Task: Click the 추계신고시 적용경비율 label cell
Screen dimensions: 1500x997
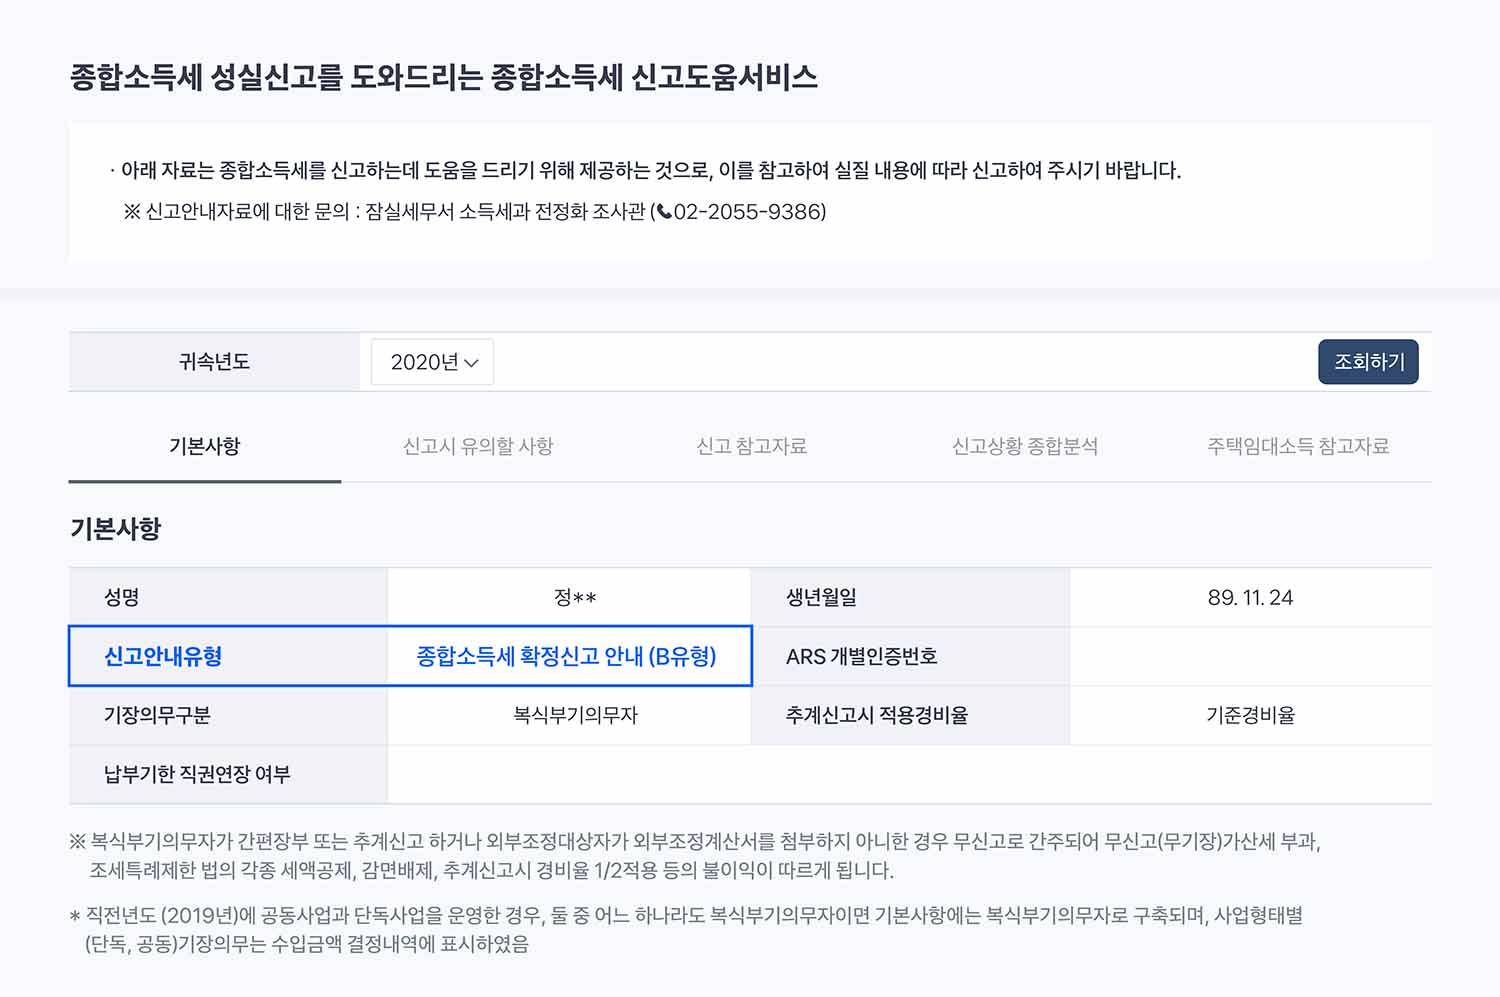Action: point(876,715)
